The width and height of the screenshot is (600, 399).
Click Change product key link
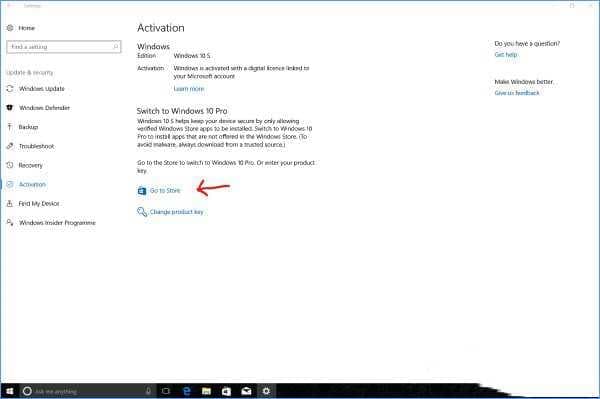[x=176, y=212]
